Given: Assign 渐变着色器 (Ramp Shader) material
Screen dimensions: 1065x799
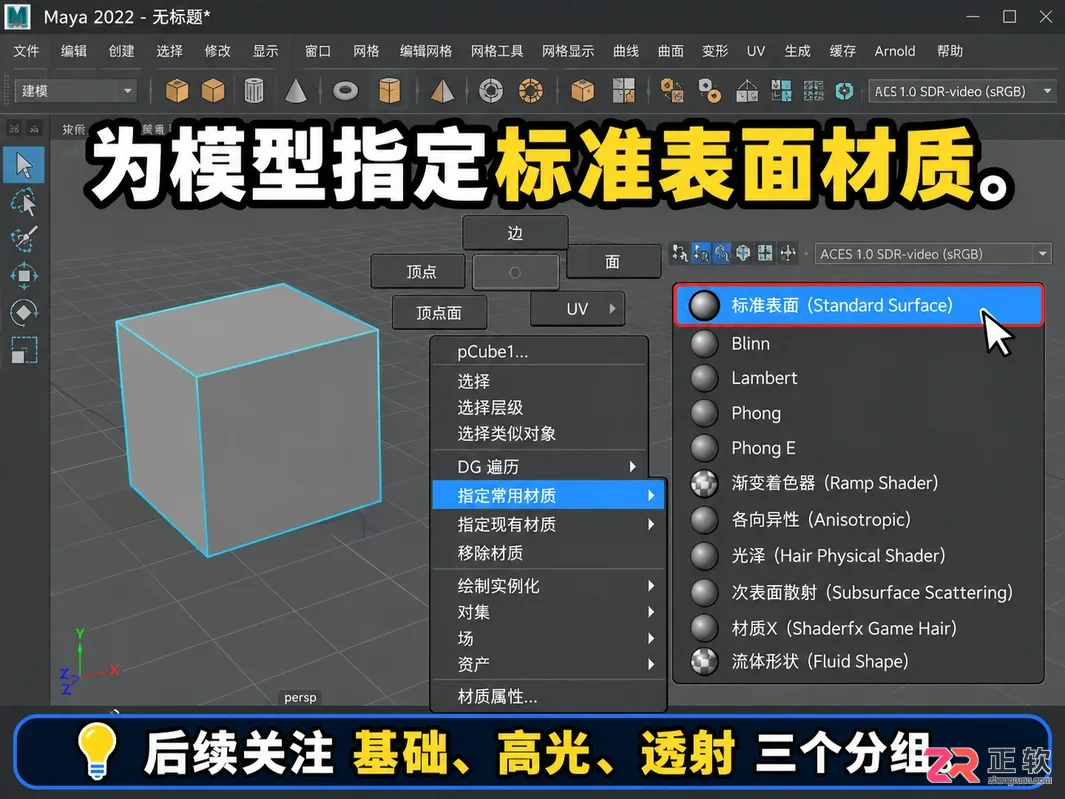Looking at the screenshot, I should click(x=859, y=483).
